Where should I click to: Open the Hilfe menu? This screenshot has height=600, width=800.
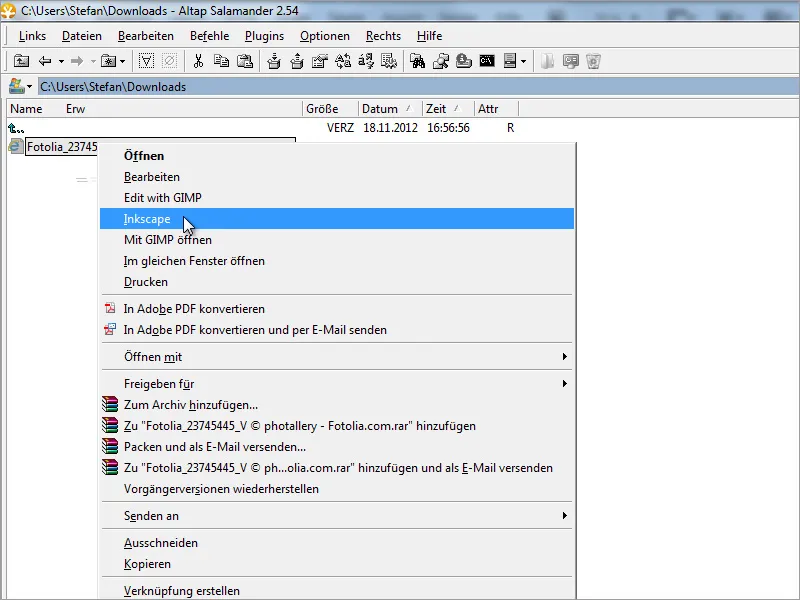(429, 36)
